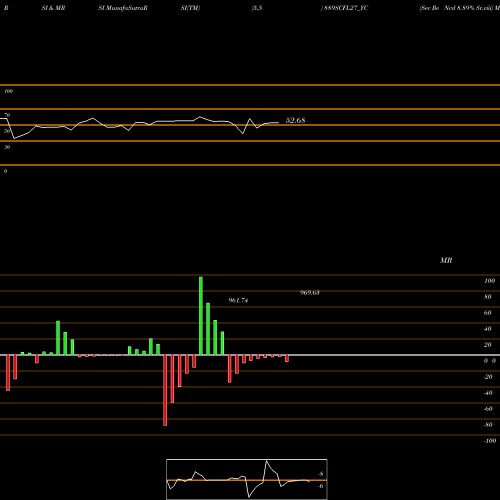Click the 'SI(TM)' header text
Image resolution: width=500 pixels, height=500 pixels.
(x=190, y=8)
